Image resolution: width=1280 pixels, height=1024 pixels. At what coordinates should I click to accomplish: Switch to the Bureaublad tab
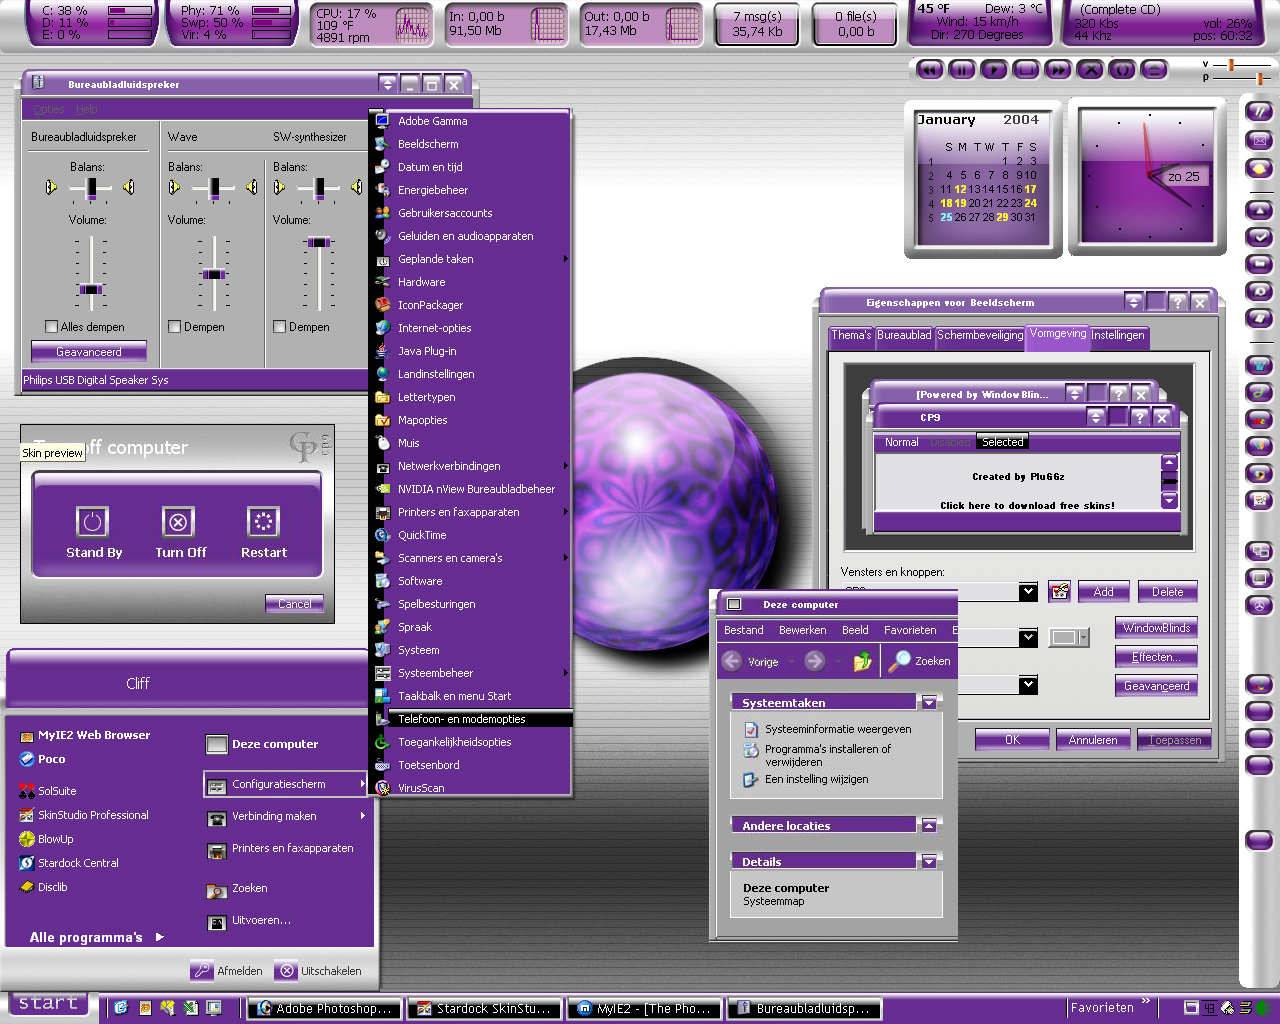(x=904, y=336)
